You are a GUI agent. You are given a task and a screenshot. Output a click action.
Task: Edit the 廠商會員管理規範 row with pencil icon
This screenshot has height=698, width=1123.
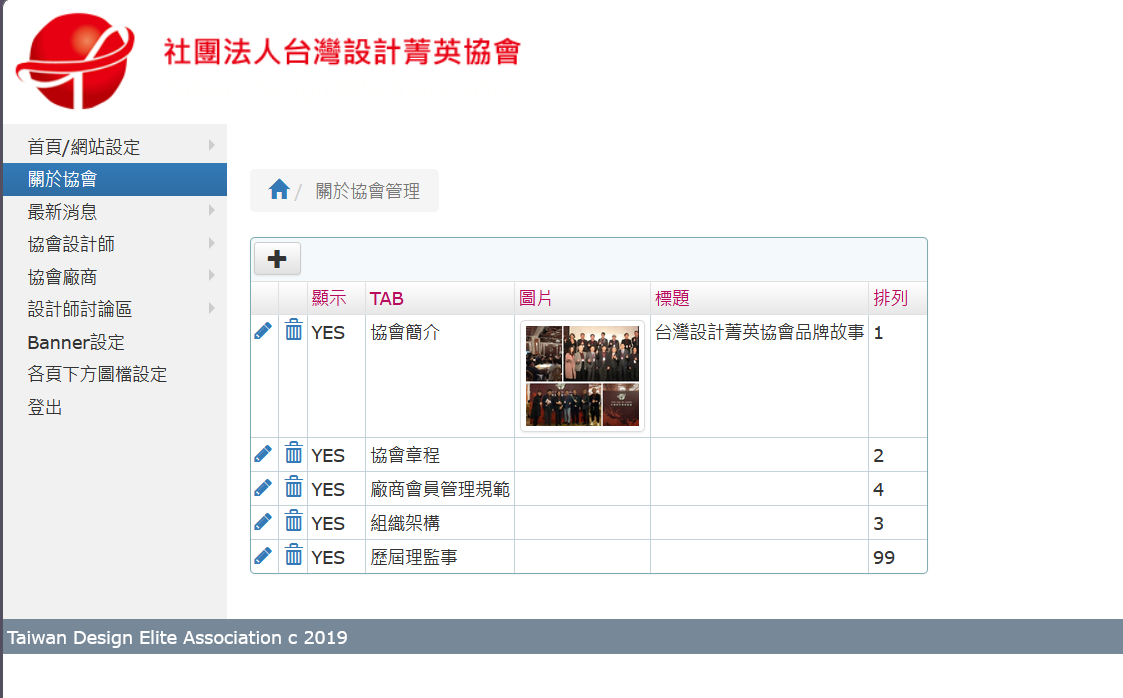click(263, 488)
